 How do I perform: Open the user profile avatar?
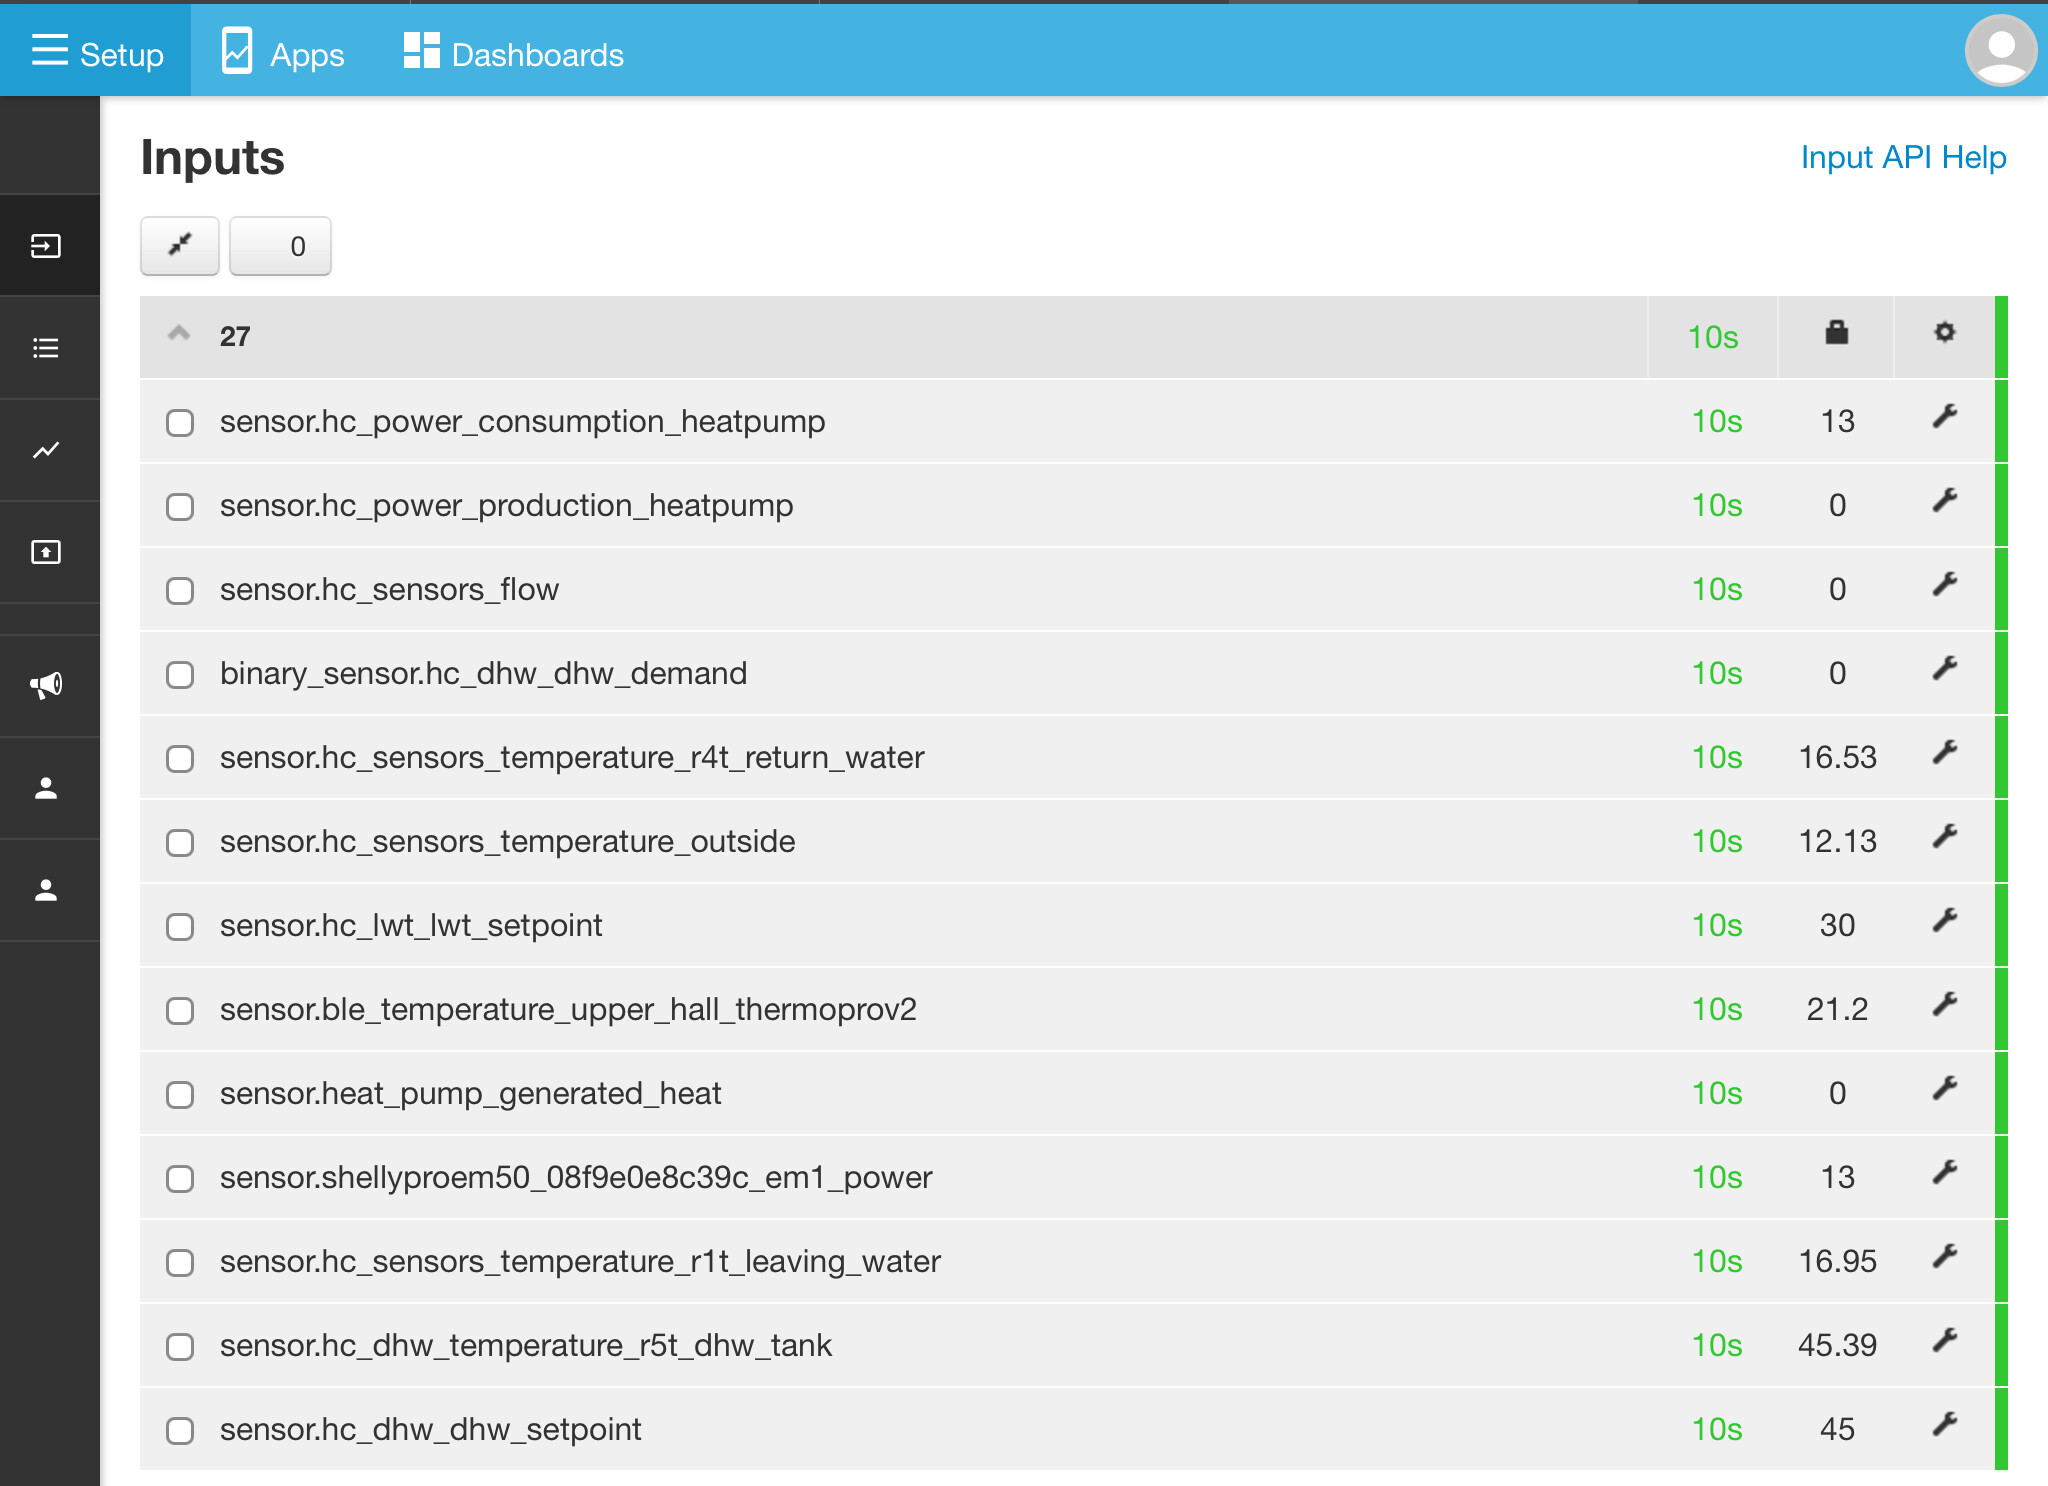point(2001,50)
